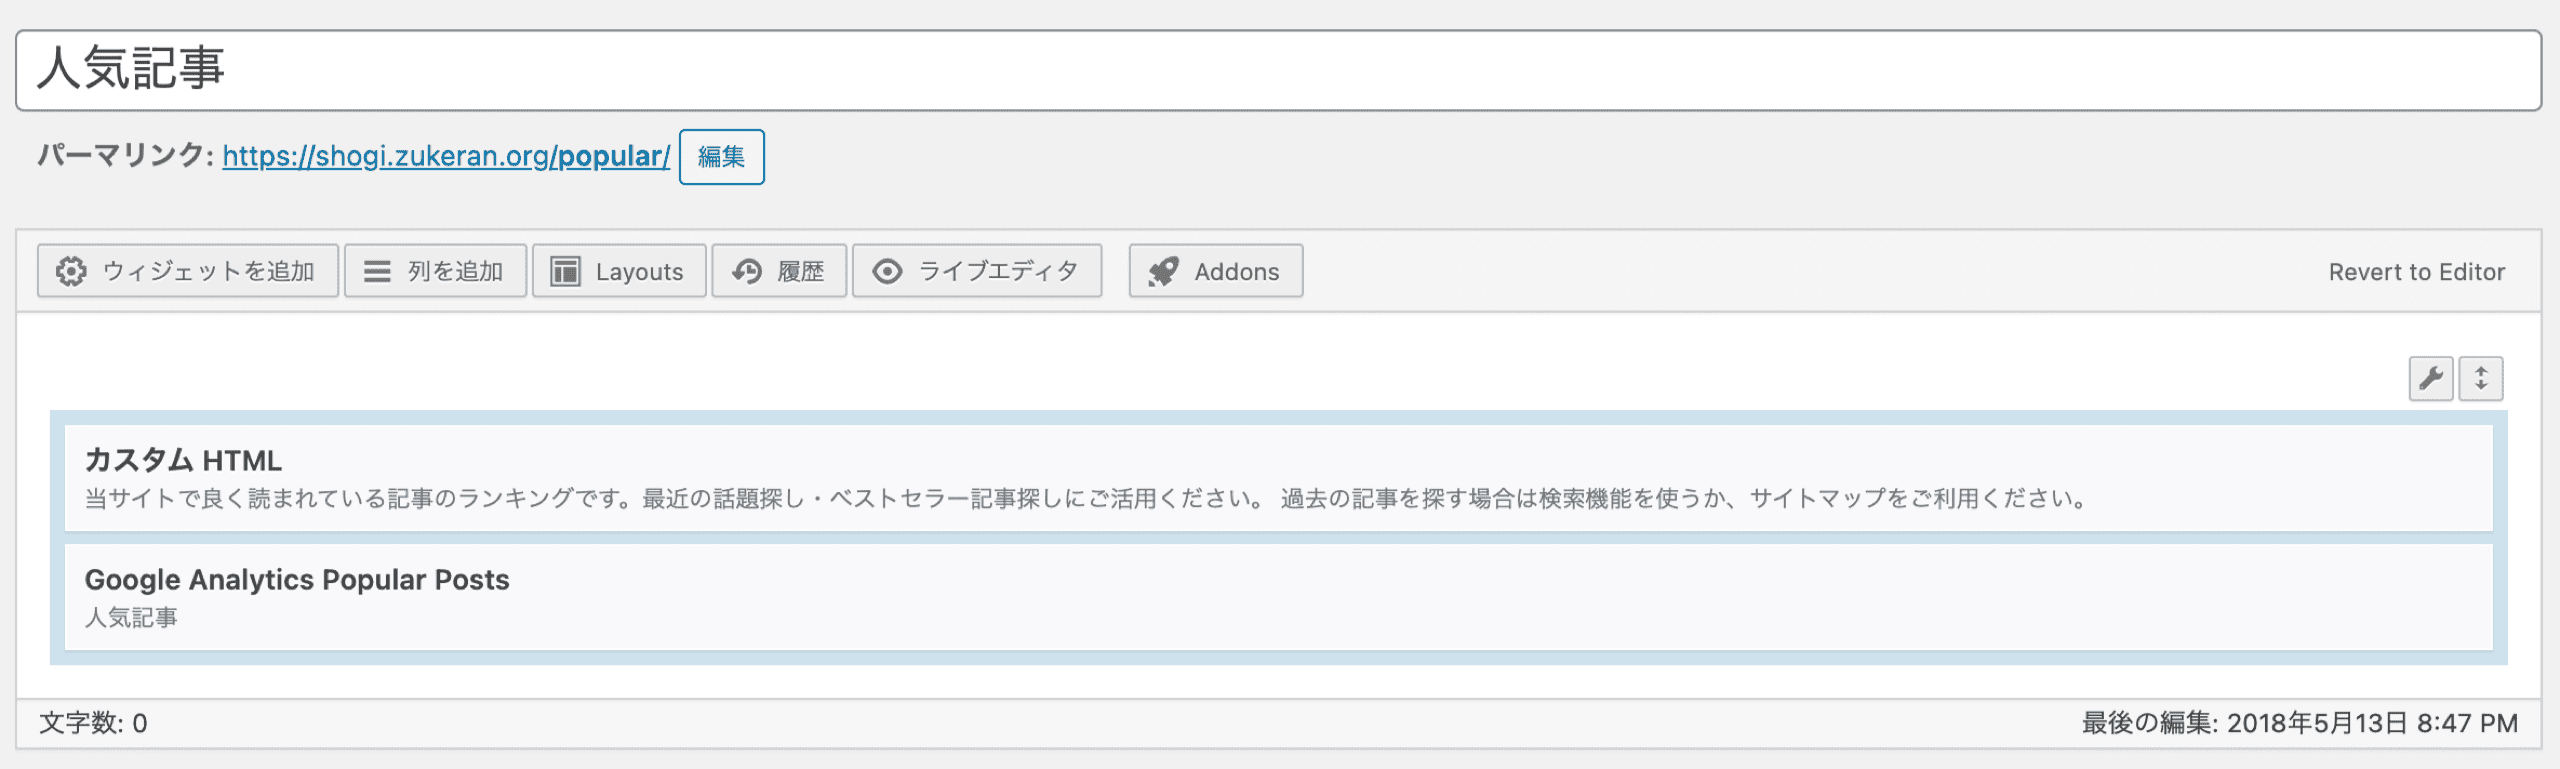Click the gear icon on Add Widget button

71,271
